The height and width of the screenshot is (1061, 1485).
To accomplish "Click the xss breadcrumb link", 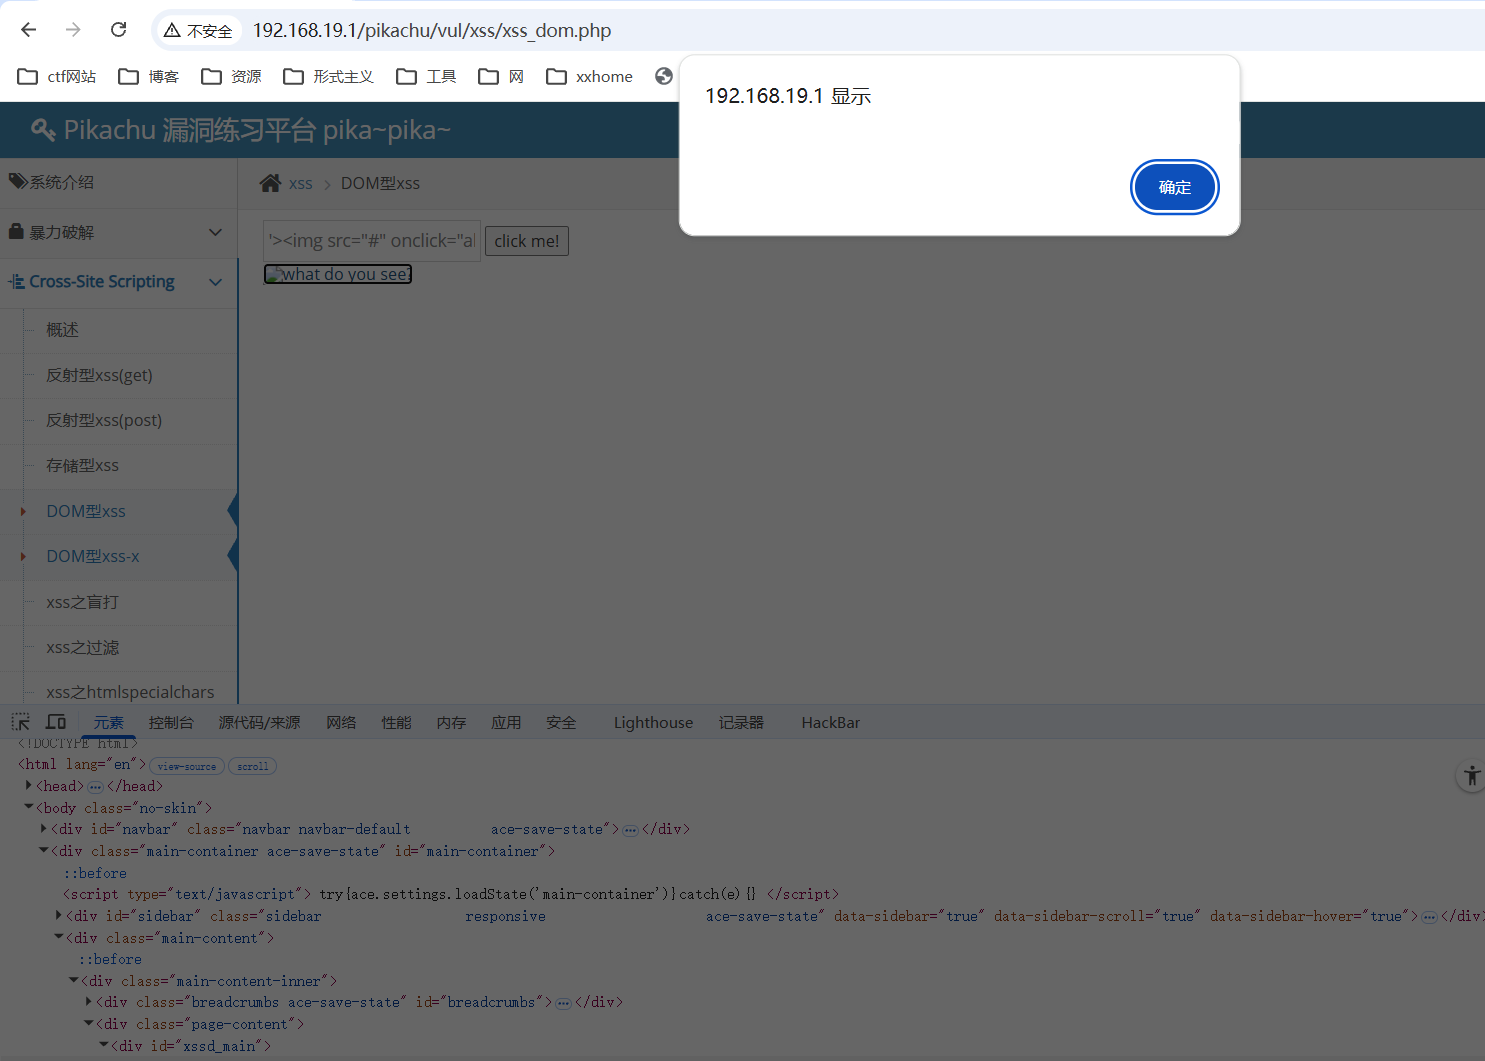I will pyautogui.click(x=301, y=183).
